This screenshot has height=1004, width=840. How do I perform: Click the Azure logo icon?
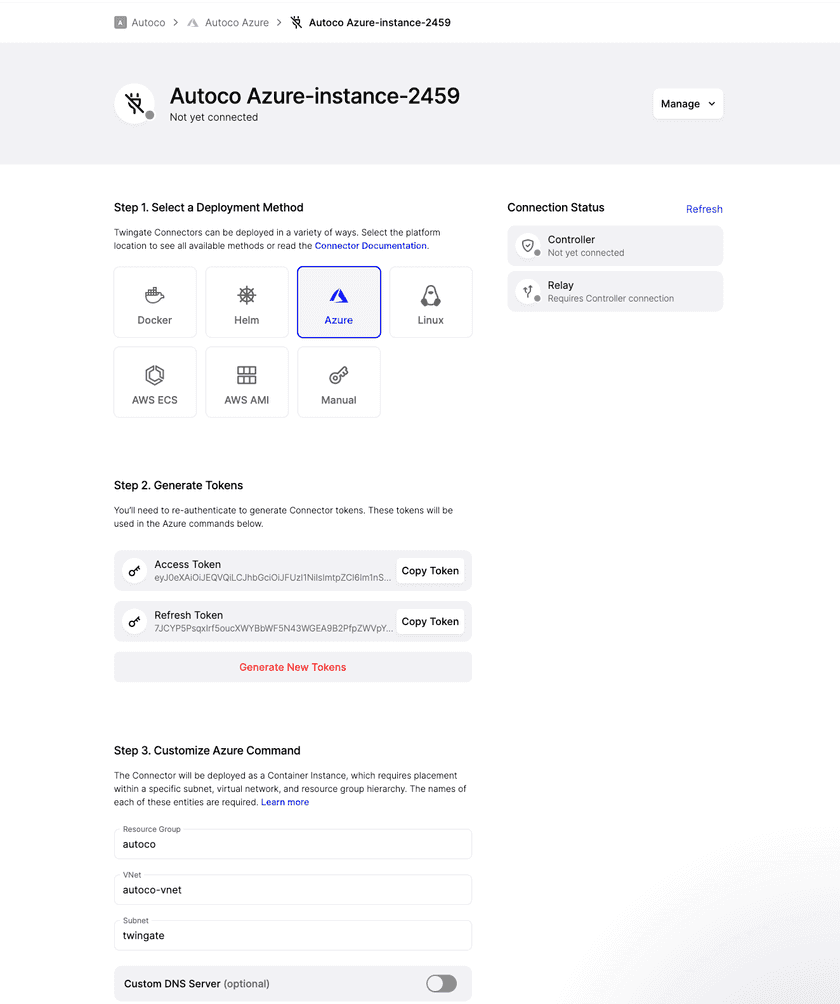pyautogui.click(x=339, y=295)
